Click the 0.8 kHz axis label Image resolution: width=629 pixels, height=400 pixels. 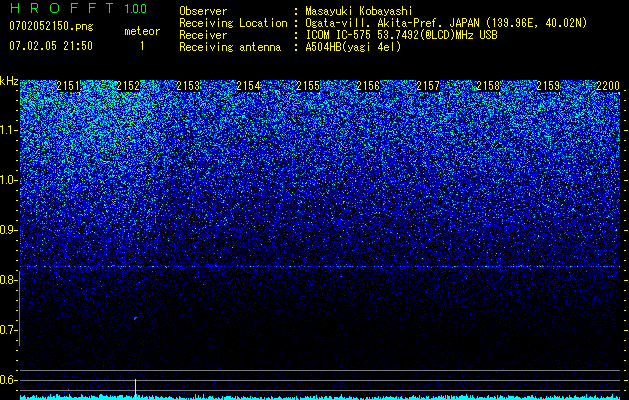tap(9, 280)
